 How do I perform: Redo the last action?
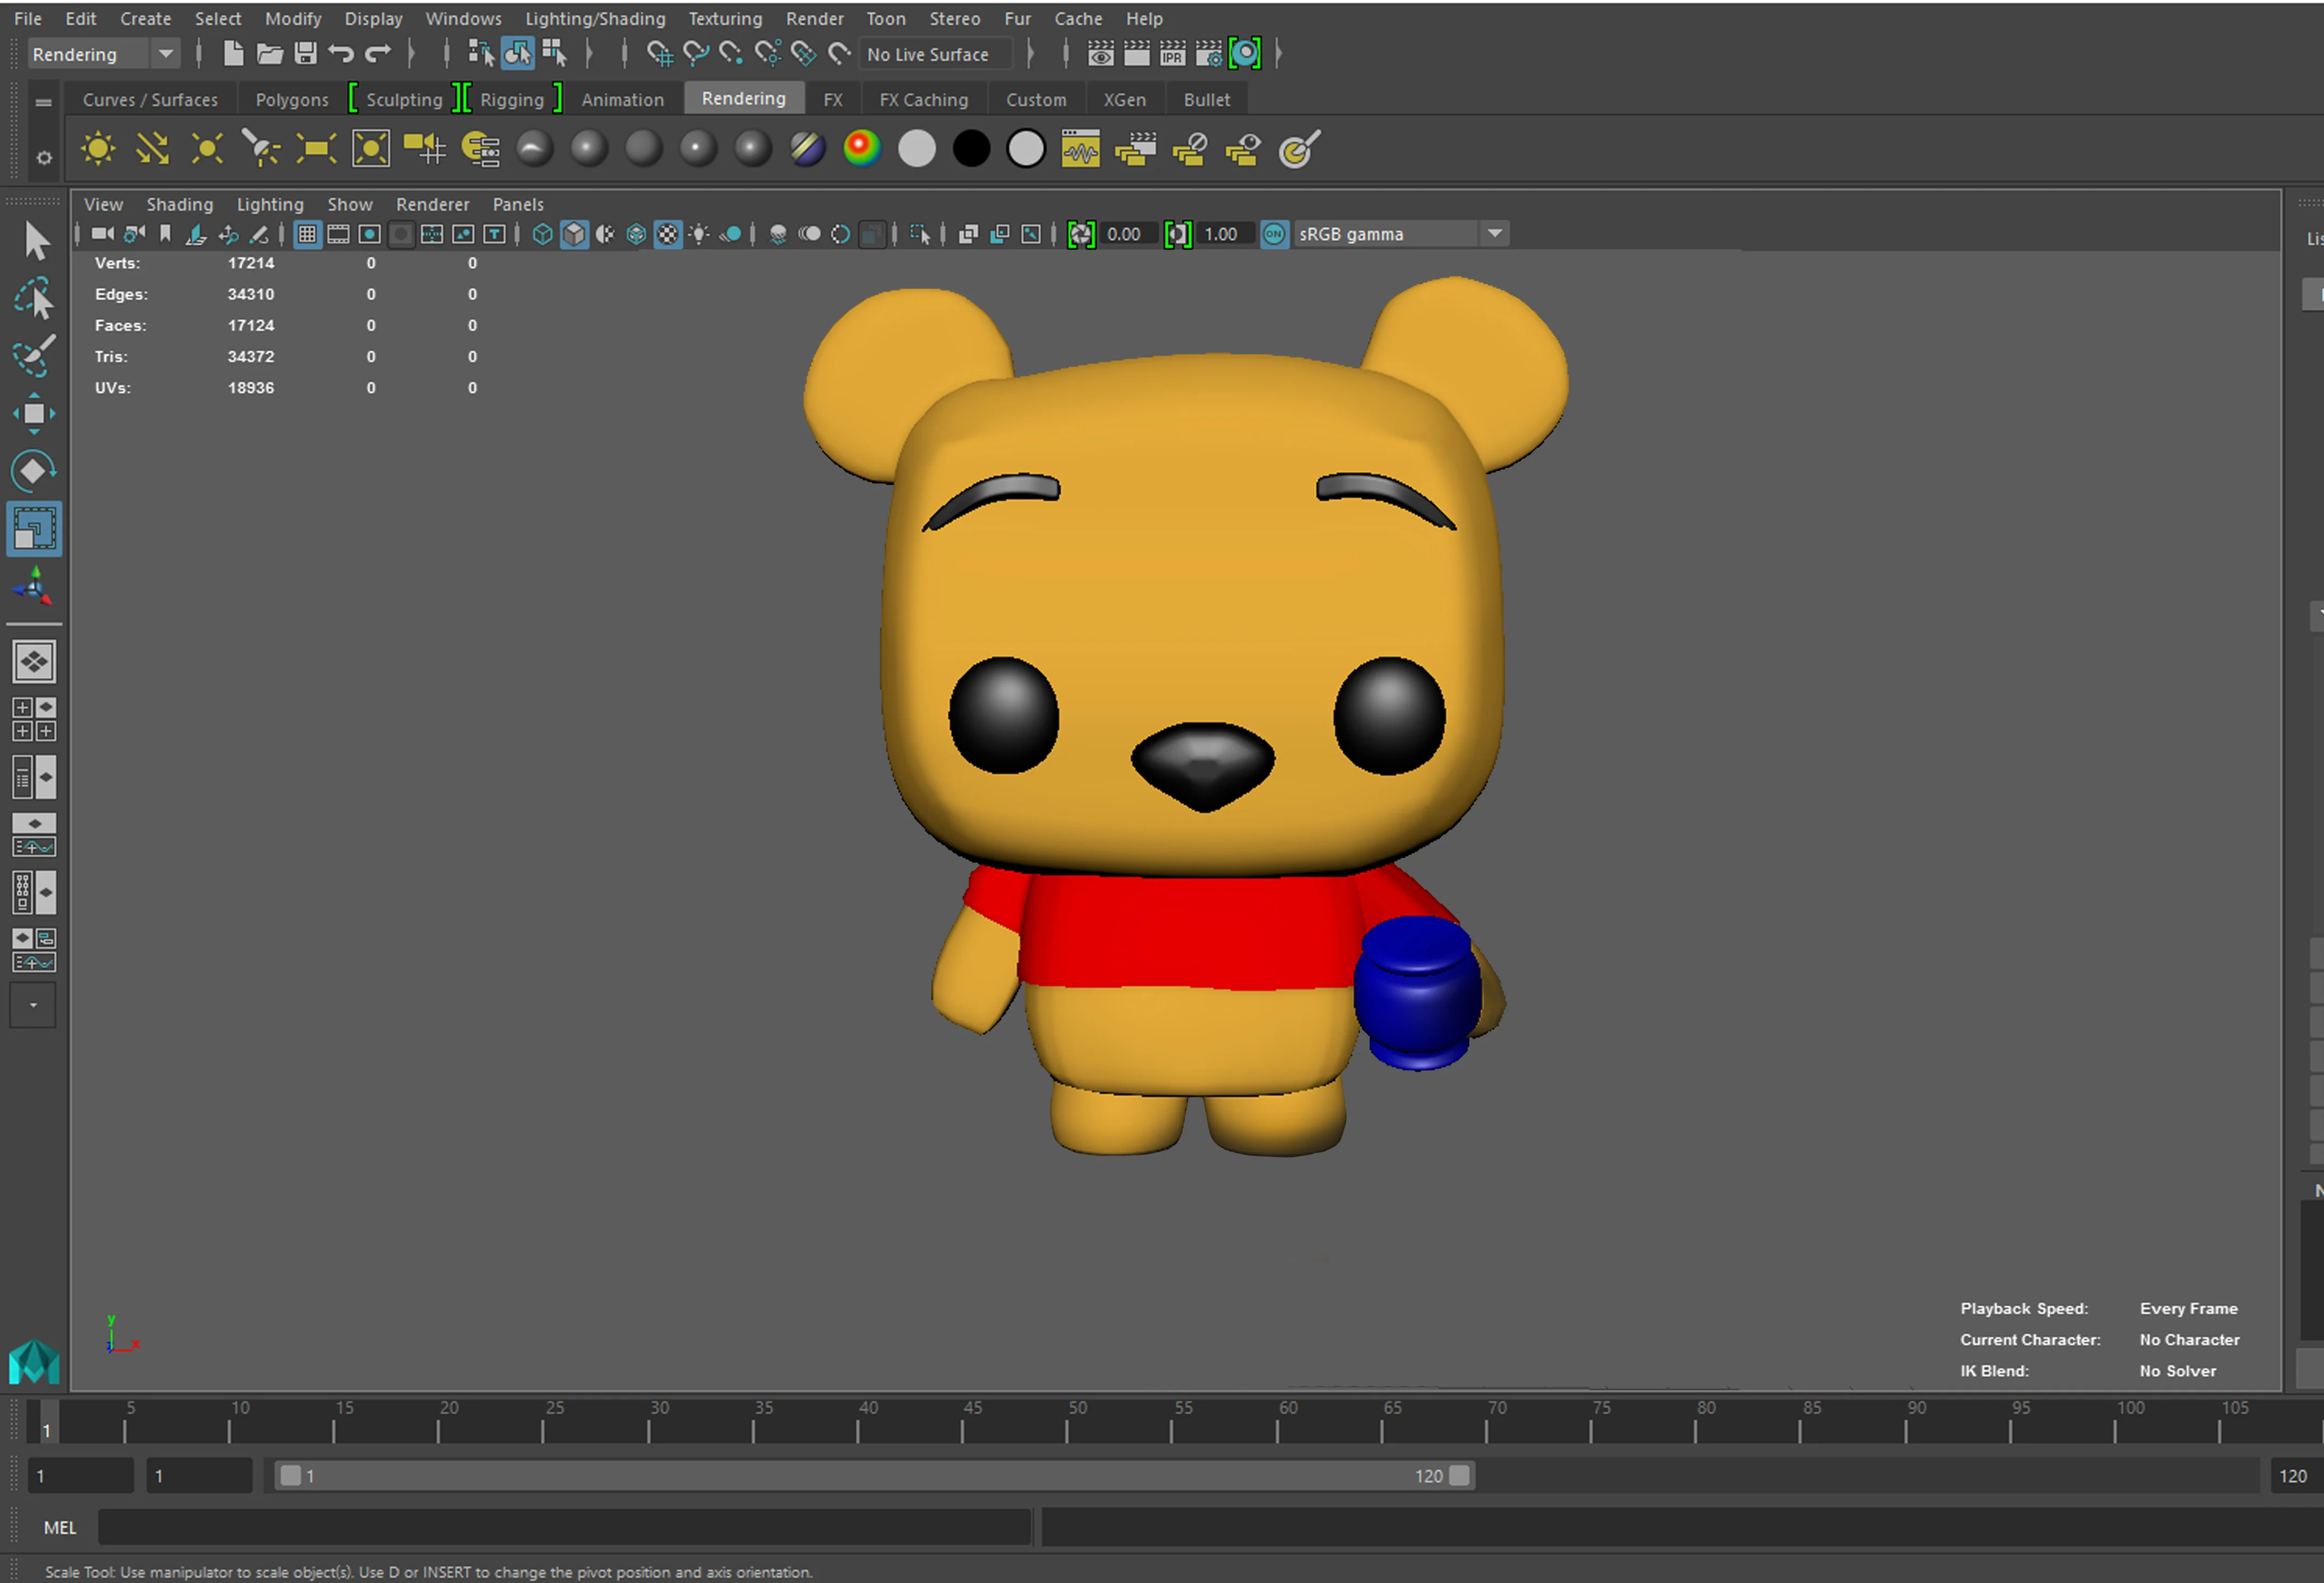[x=377, y=54]
